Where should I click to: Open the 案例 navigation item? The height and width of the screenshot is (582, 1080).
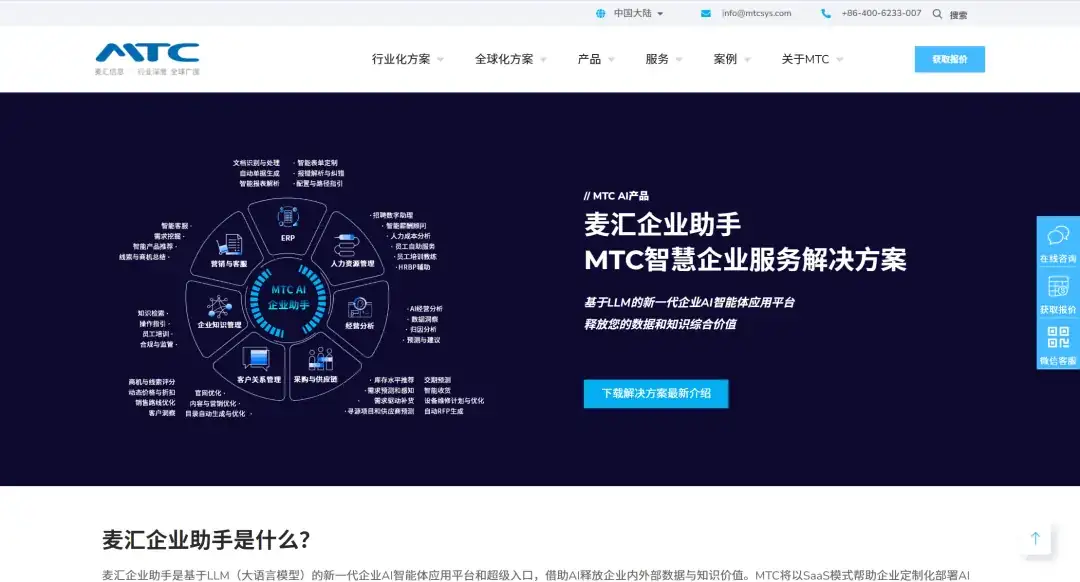click(x=725, y=59)
